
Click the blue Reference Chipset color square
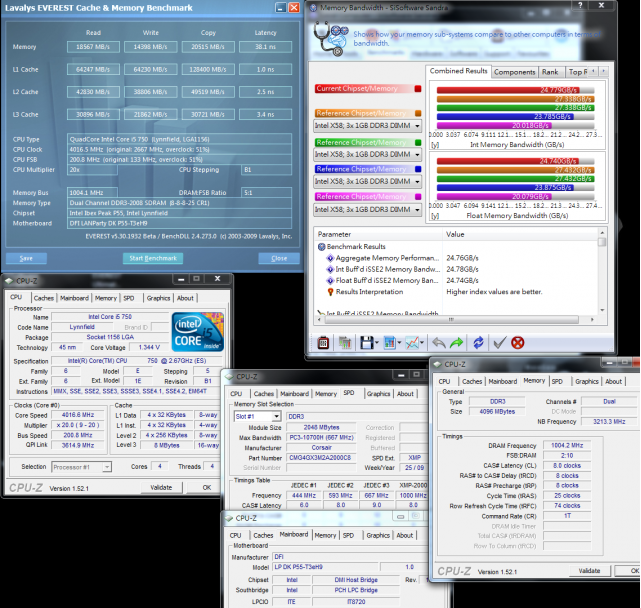click(x=418, y=169)
